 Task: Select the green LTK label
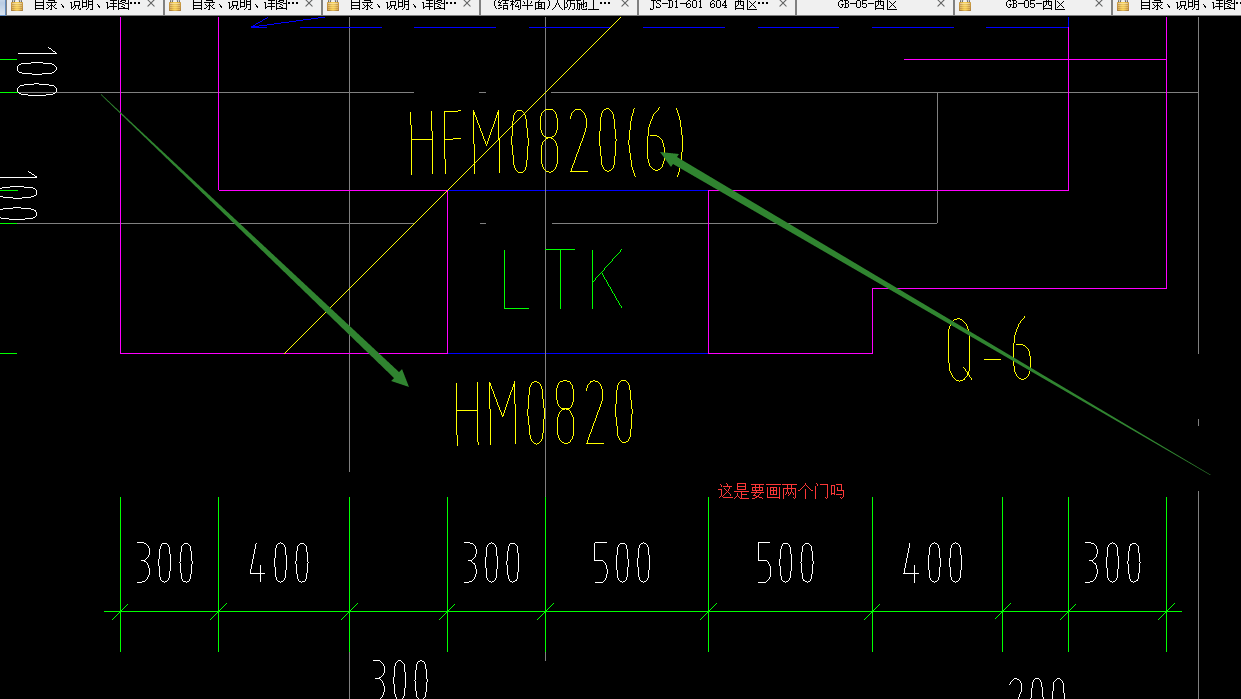pyautogui.click(x=562, y=279)
